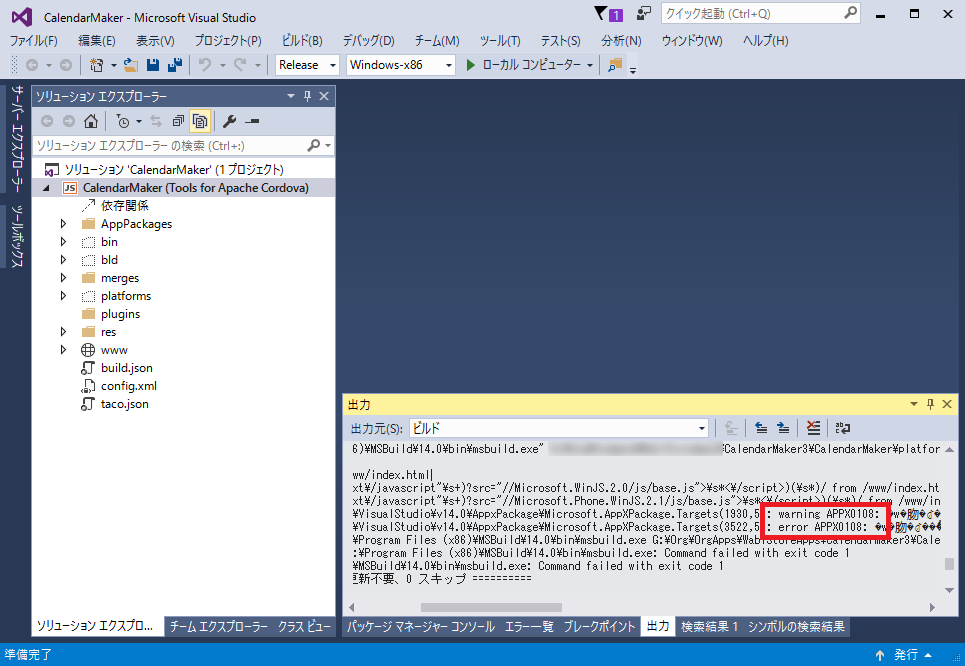
Task: Switch to the ブレークポイント tab
Action: 599,627
